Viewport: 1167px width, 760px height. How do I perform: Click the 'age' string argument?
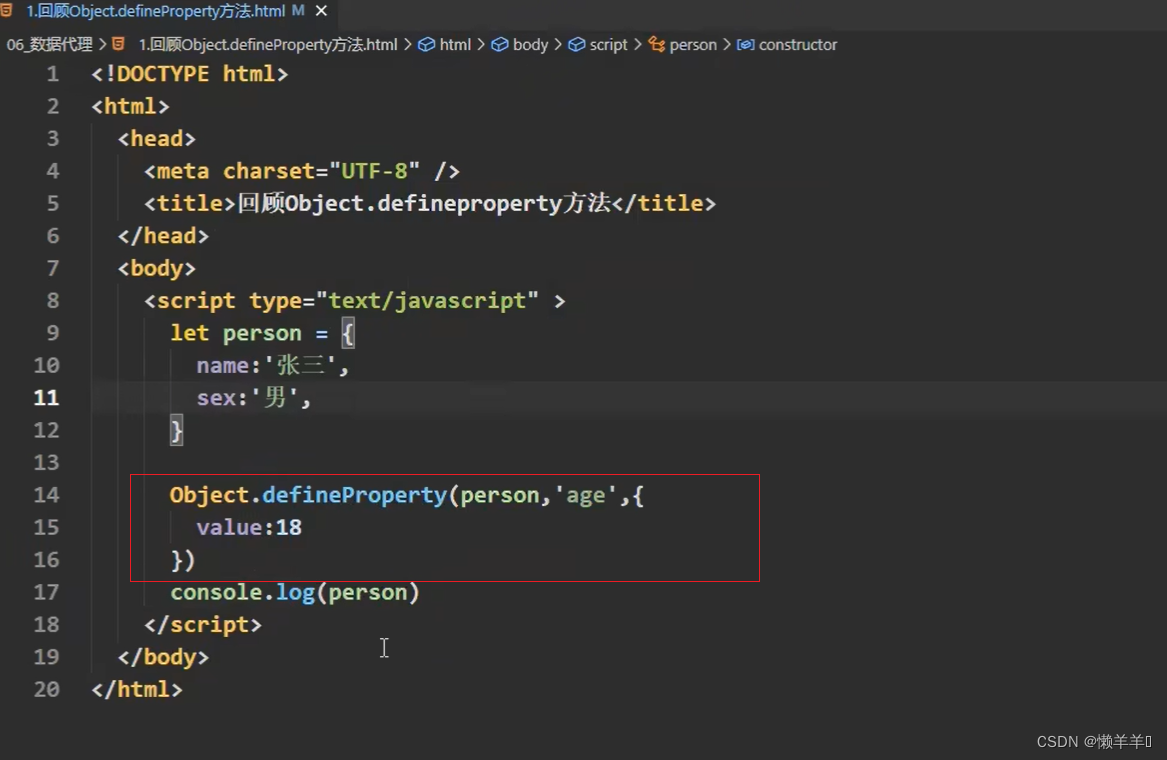[586, 495]
